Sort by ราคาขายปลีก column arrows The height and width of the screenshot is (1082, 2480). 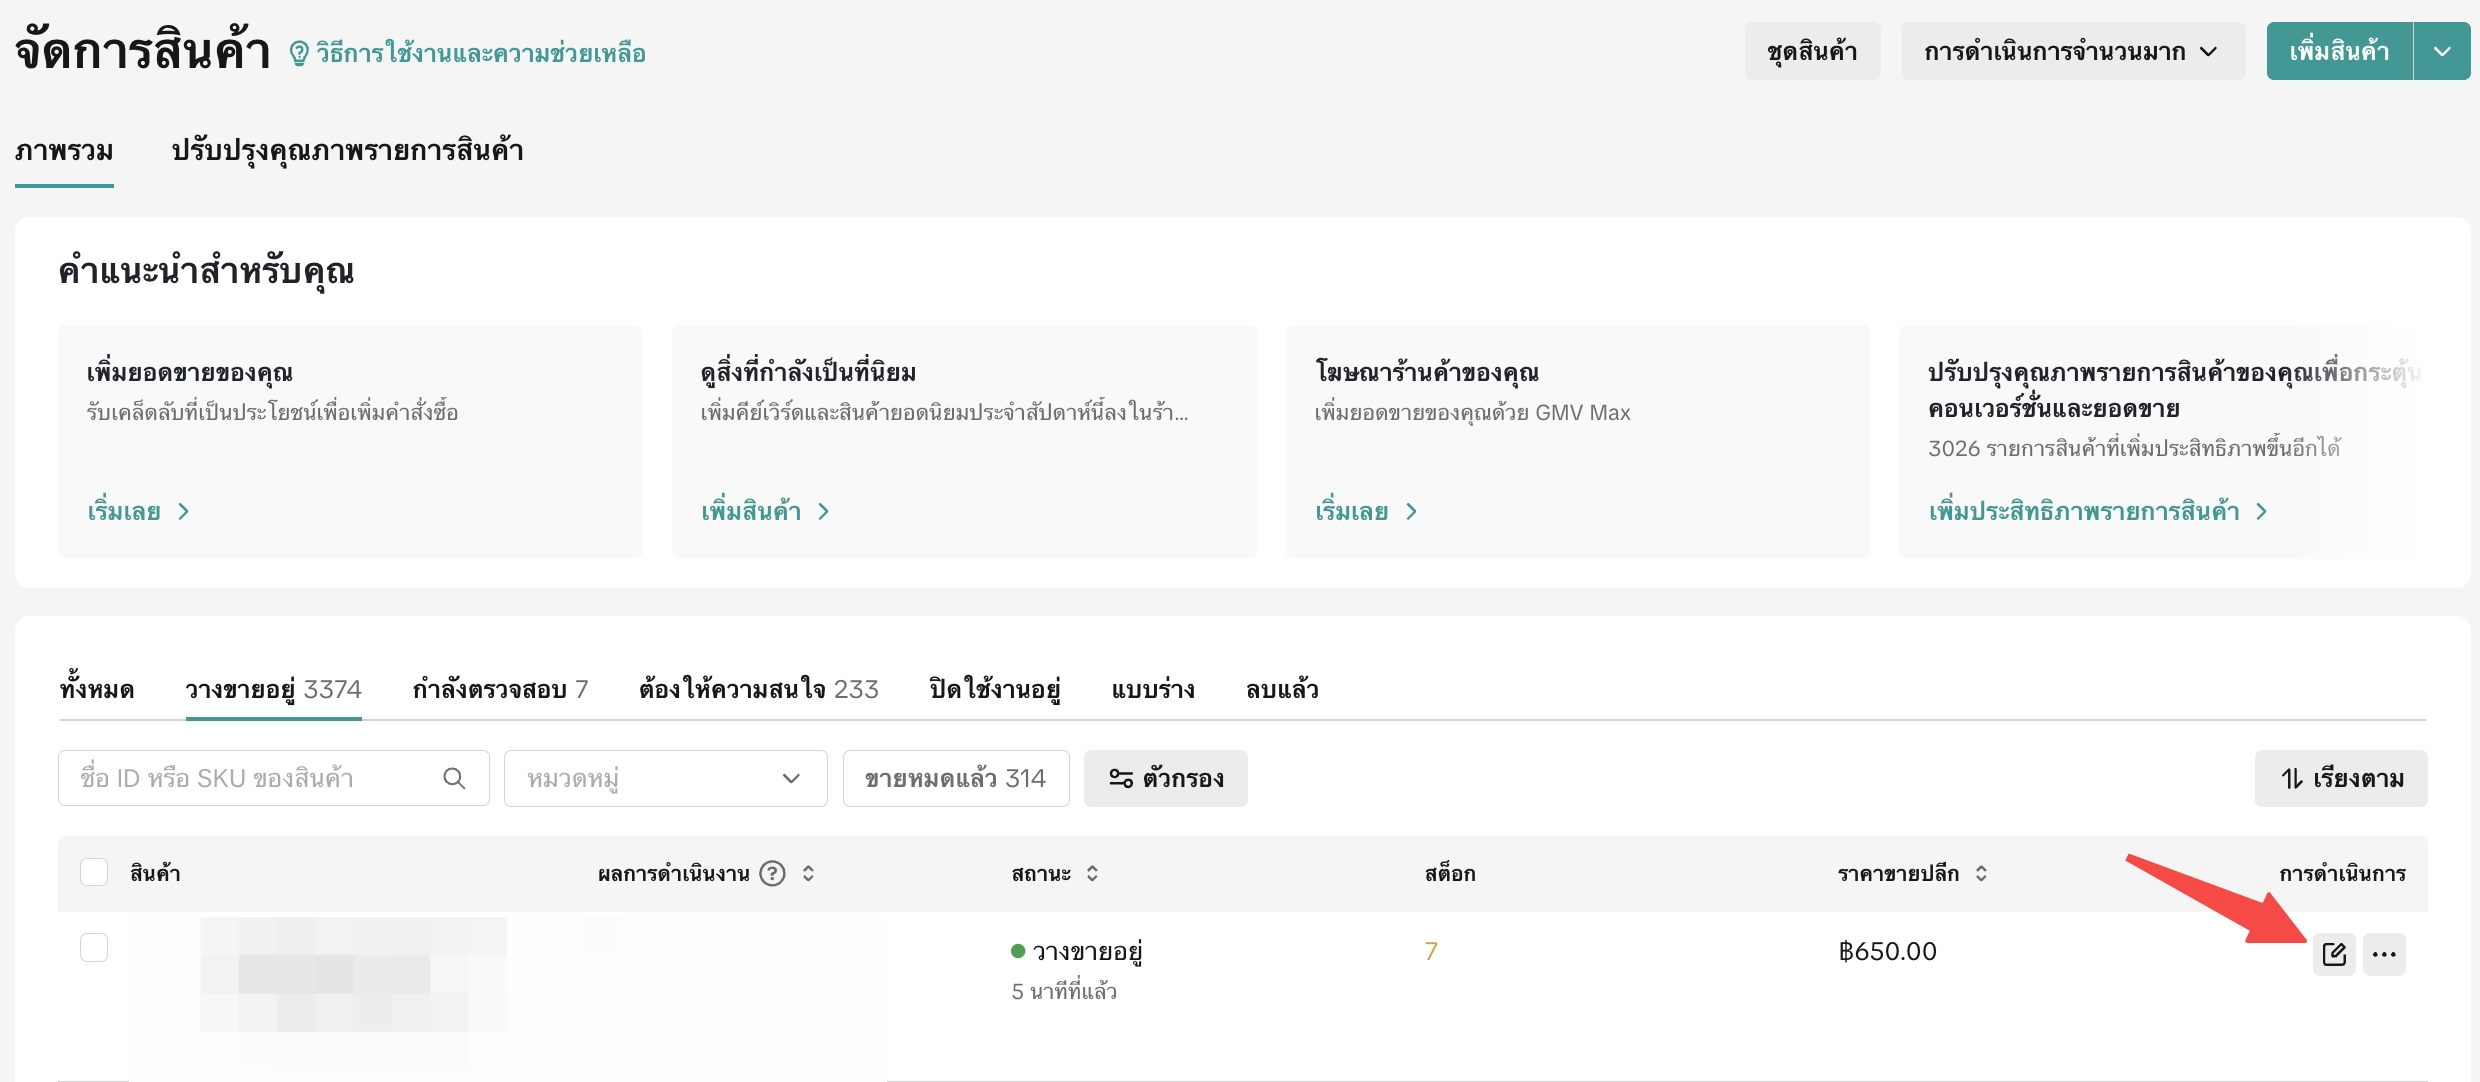(1981, 873)
